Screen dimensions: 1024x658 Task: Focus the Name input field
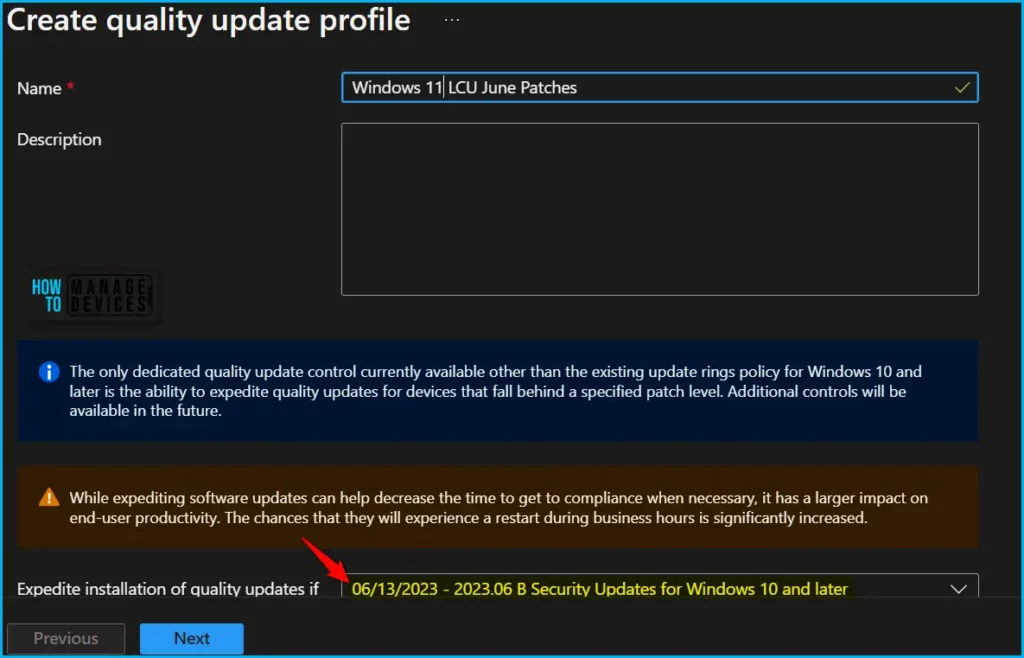[x=660, y=87]
